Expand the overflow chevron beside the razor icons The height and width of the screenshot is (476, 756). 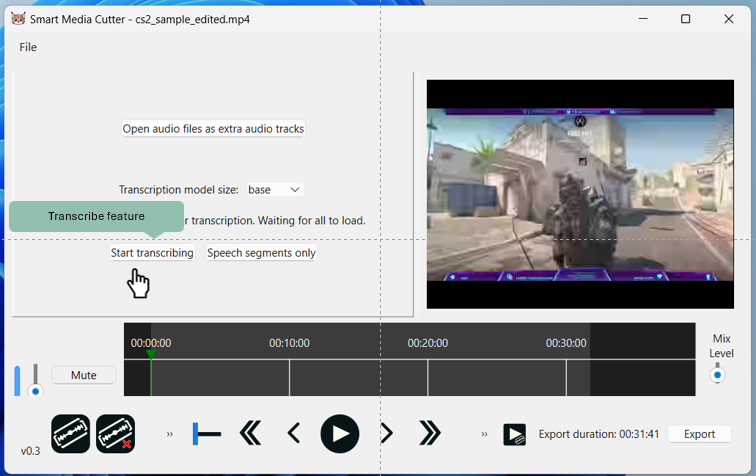click(170, 434)
